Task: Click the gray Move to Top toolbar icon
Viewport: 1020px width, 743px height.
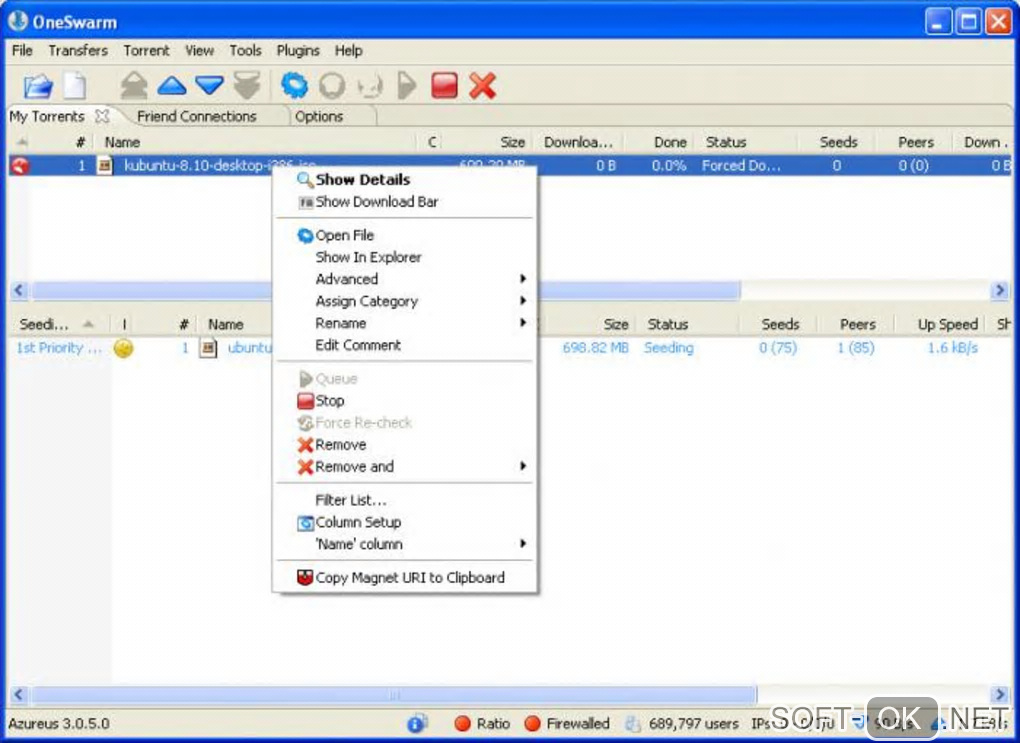Action: coord(134,85)
